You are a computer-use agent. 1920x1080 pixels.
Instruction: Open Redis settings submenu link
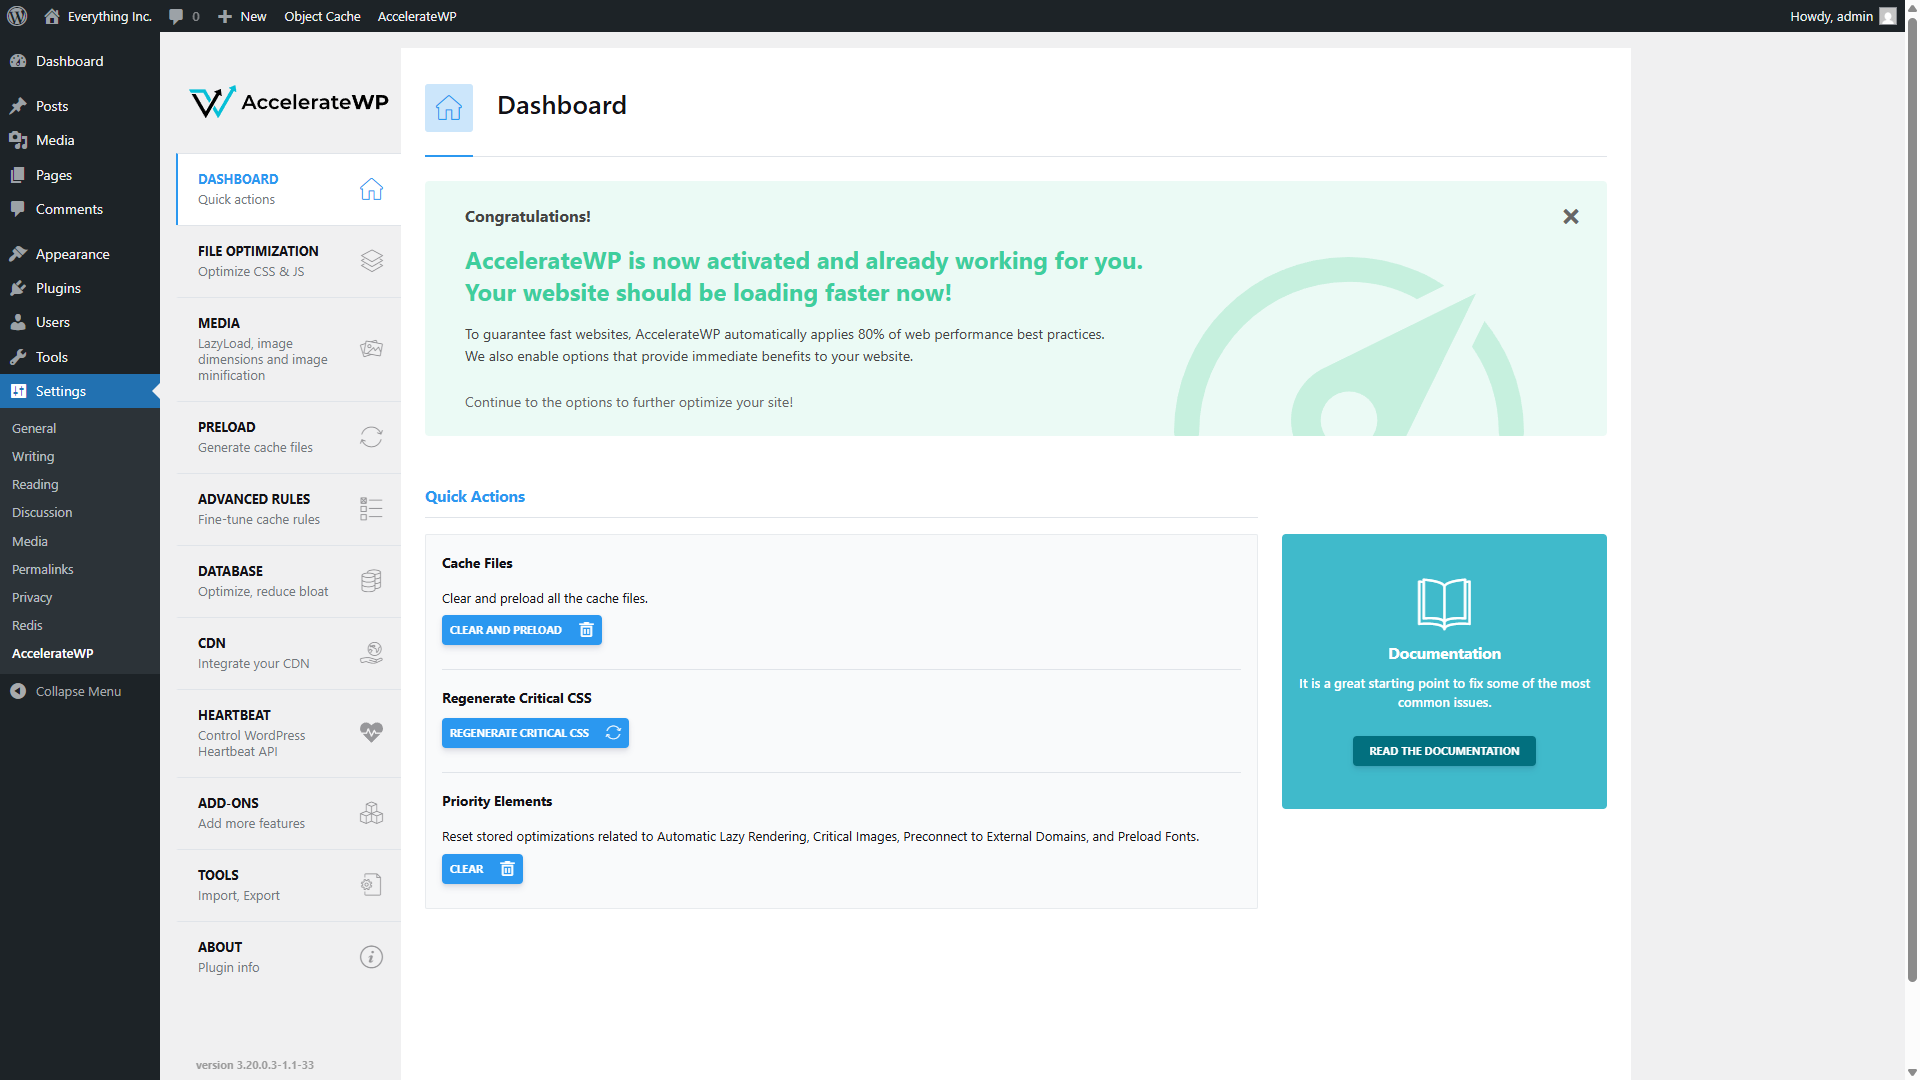(27, 625)
